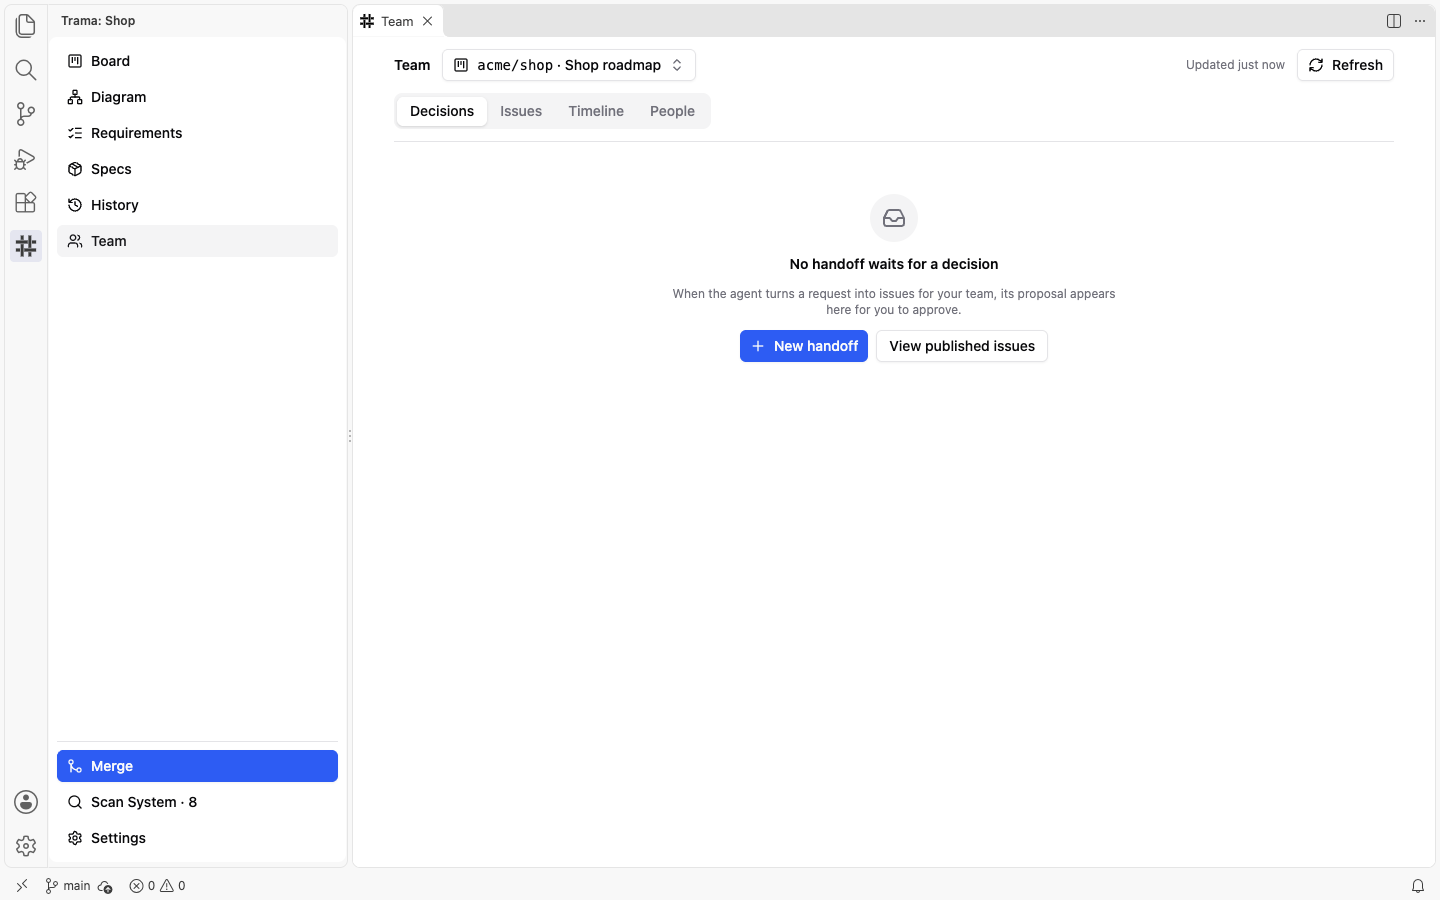Open Scan System · 8 entry

click(197, 802)
